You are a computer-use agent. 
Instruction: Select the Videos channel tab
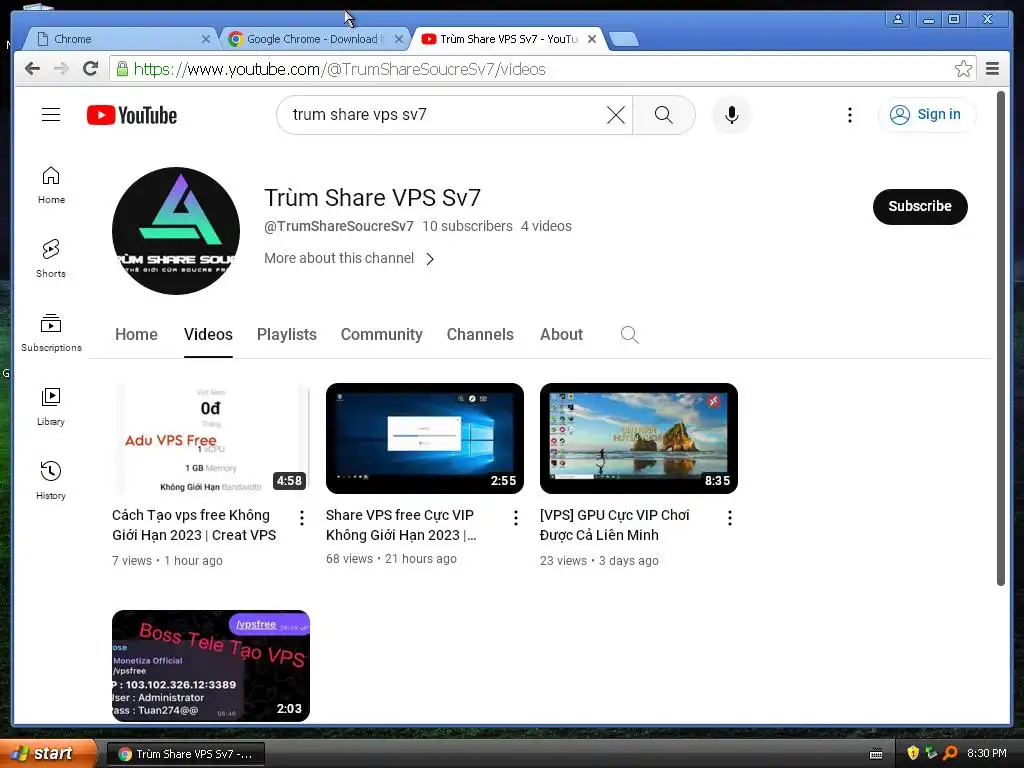point(208,334)
